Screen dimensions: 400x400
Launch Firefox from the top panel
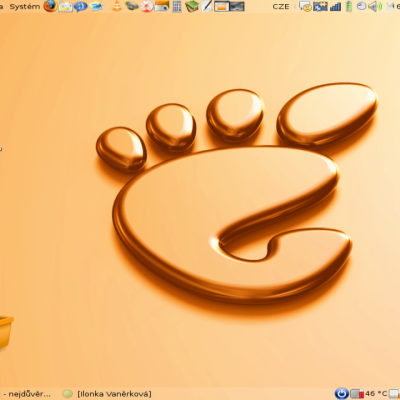pos(50,6)
